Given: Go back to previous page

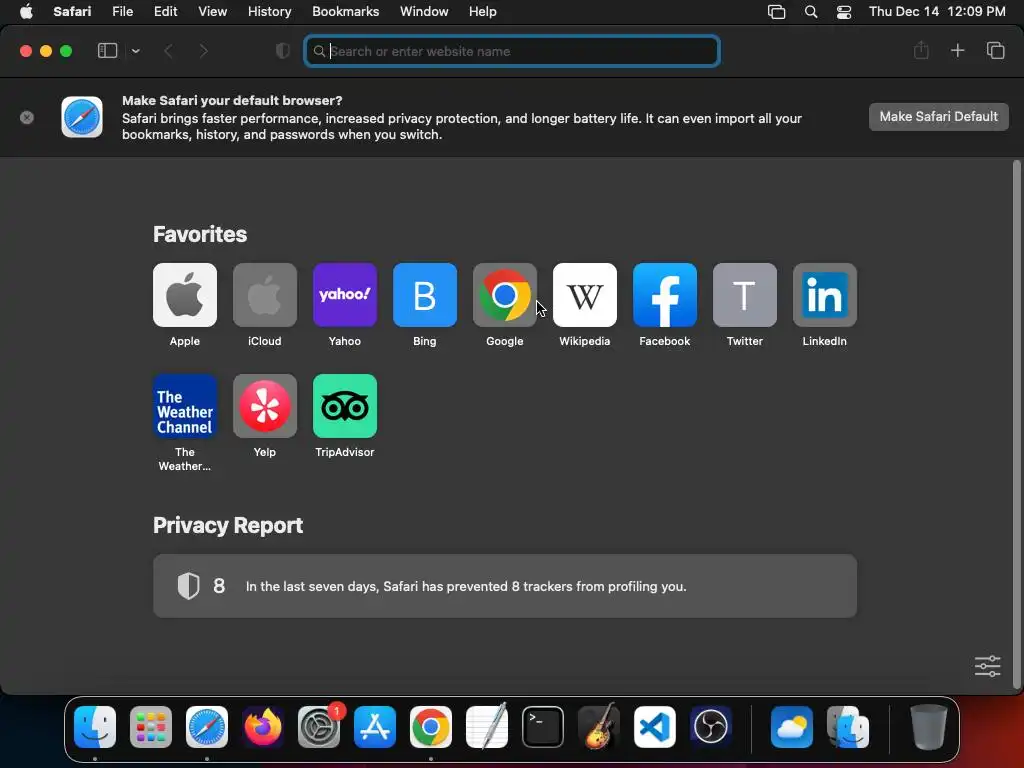Looking at the screenshot, I should (x=168, y=51).
